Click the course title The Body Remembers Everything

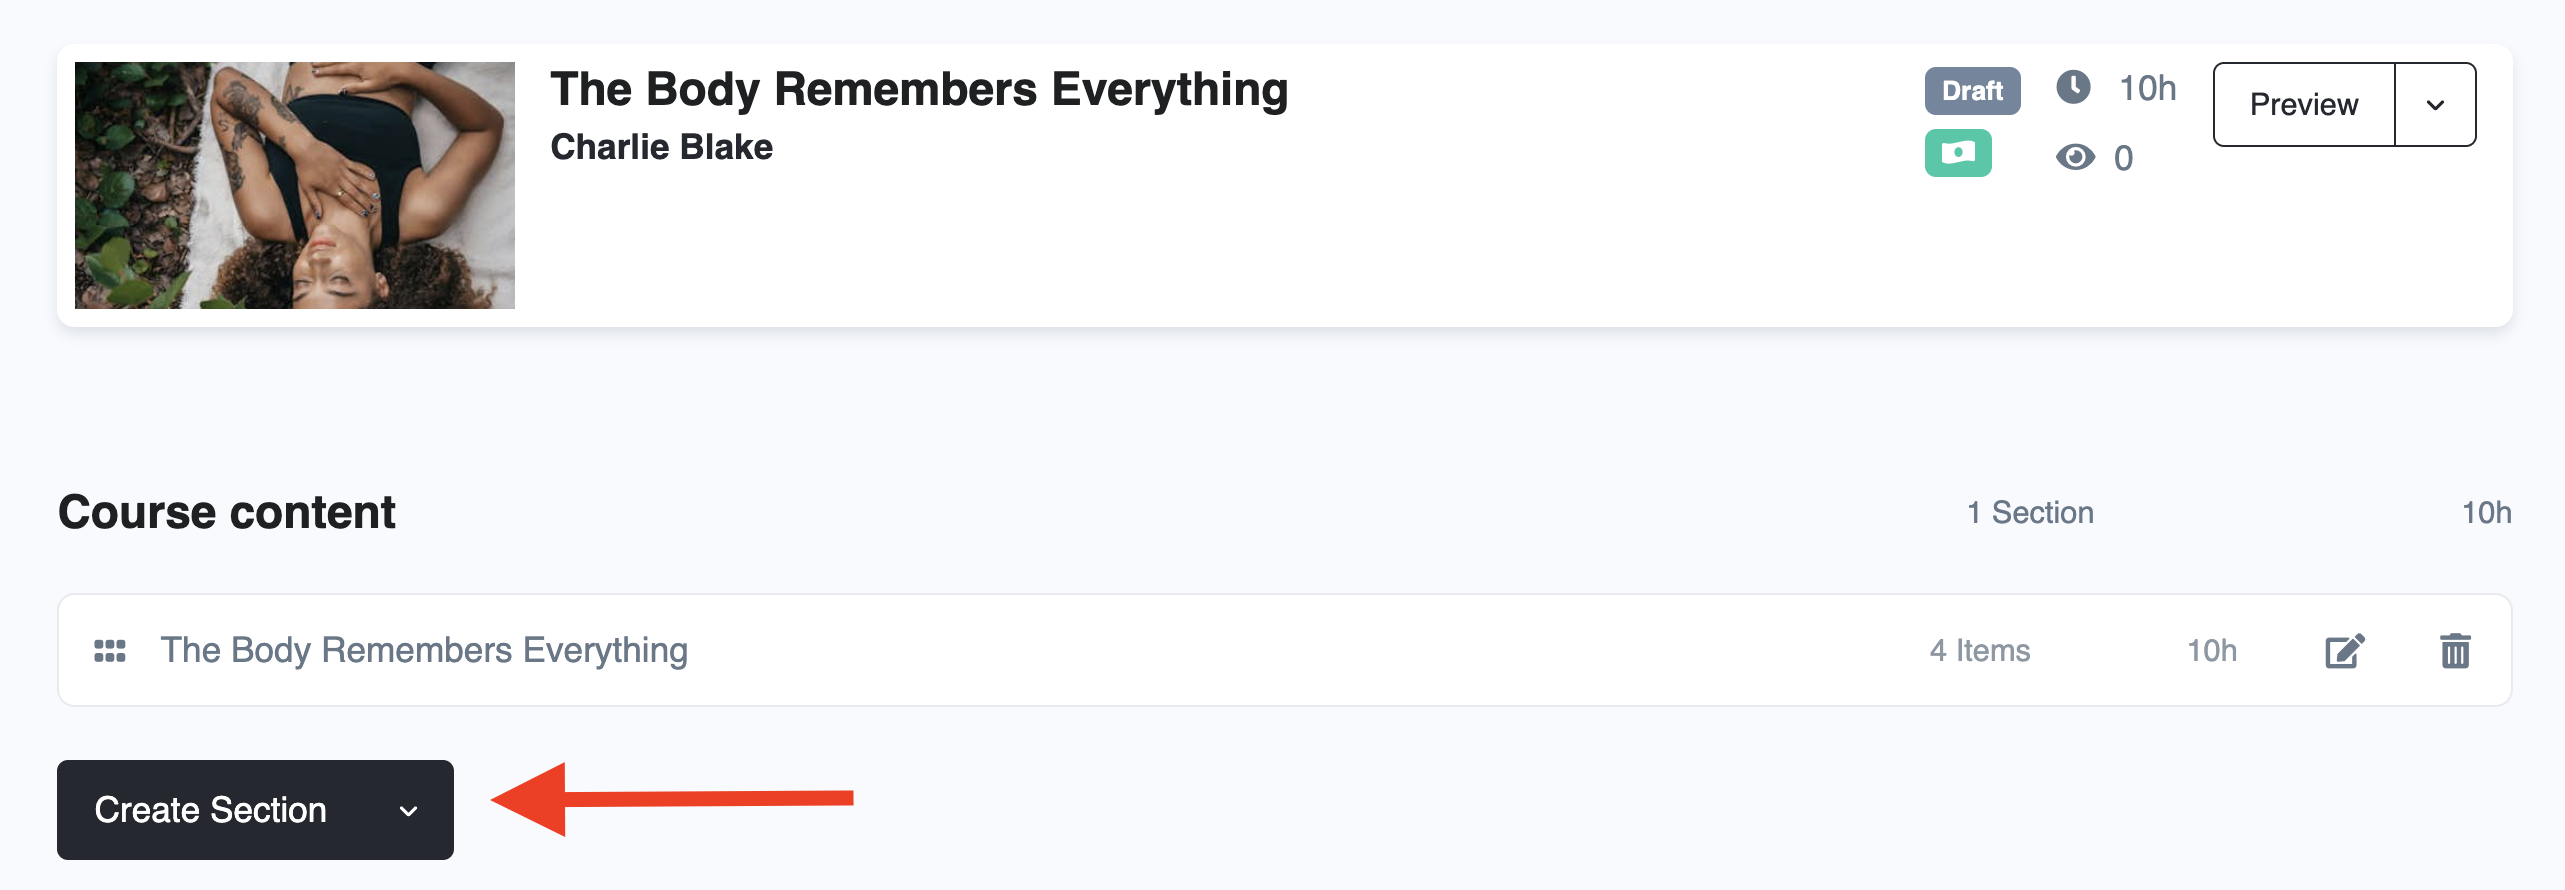click(919, 90)
